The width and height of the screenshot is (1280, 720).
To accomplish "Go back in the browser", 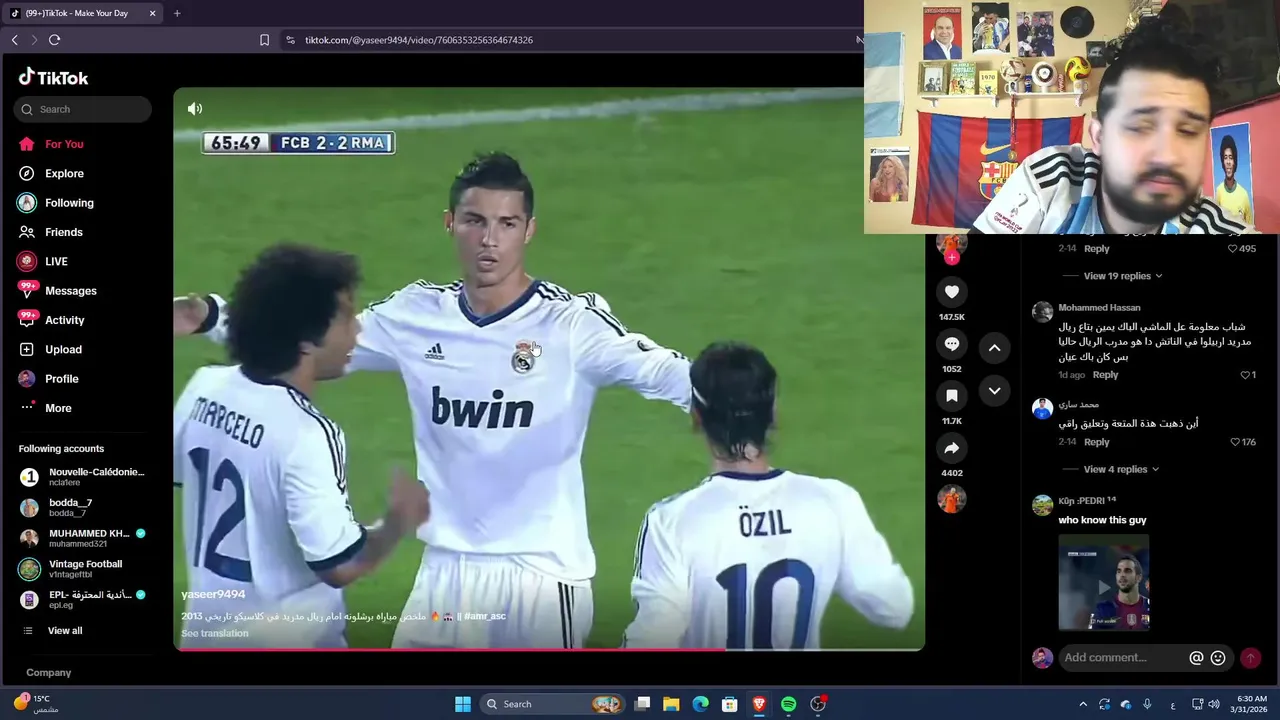I will tap(14, 40).
